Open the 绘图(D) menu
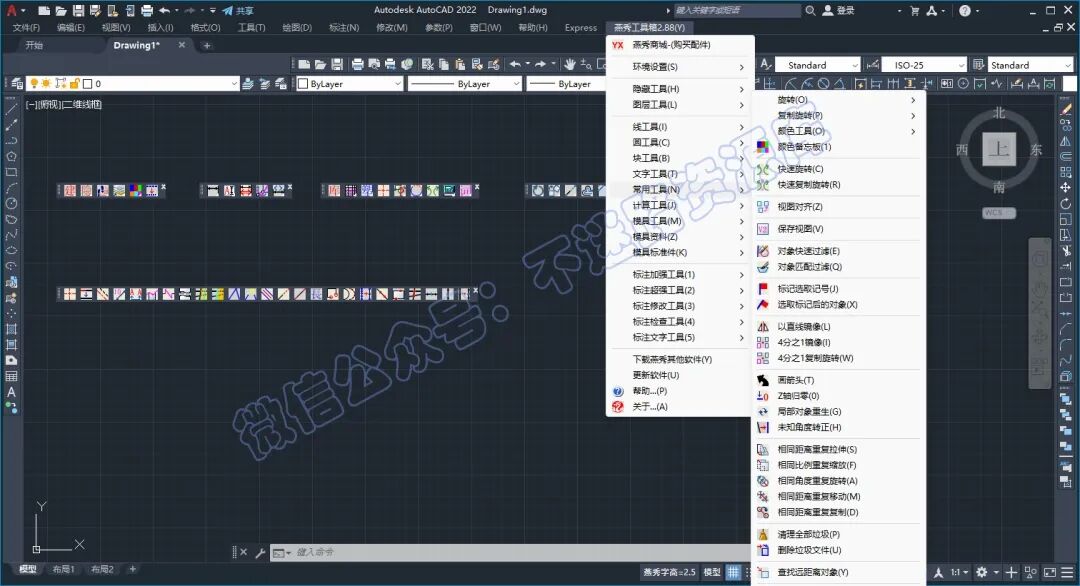 297,28
